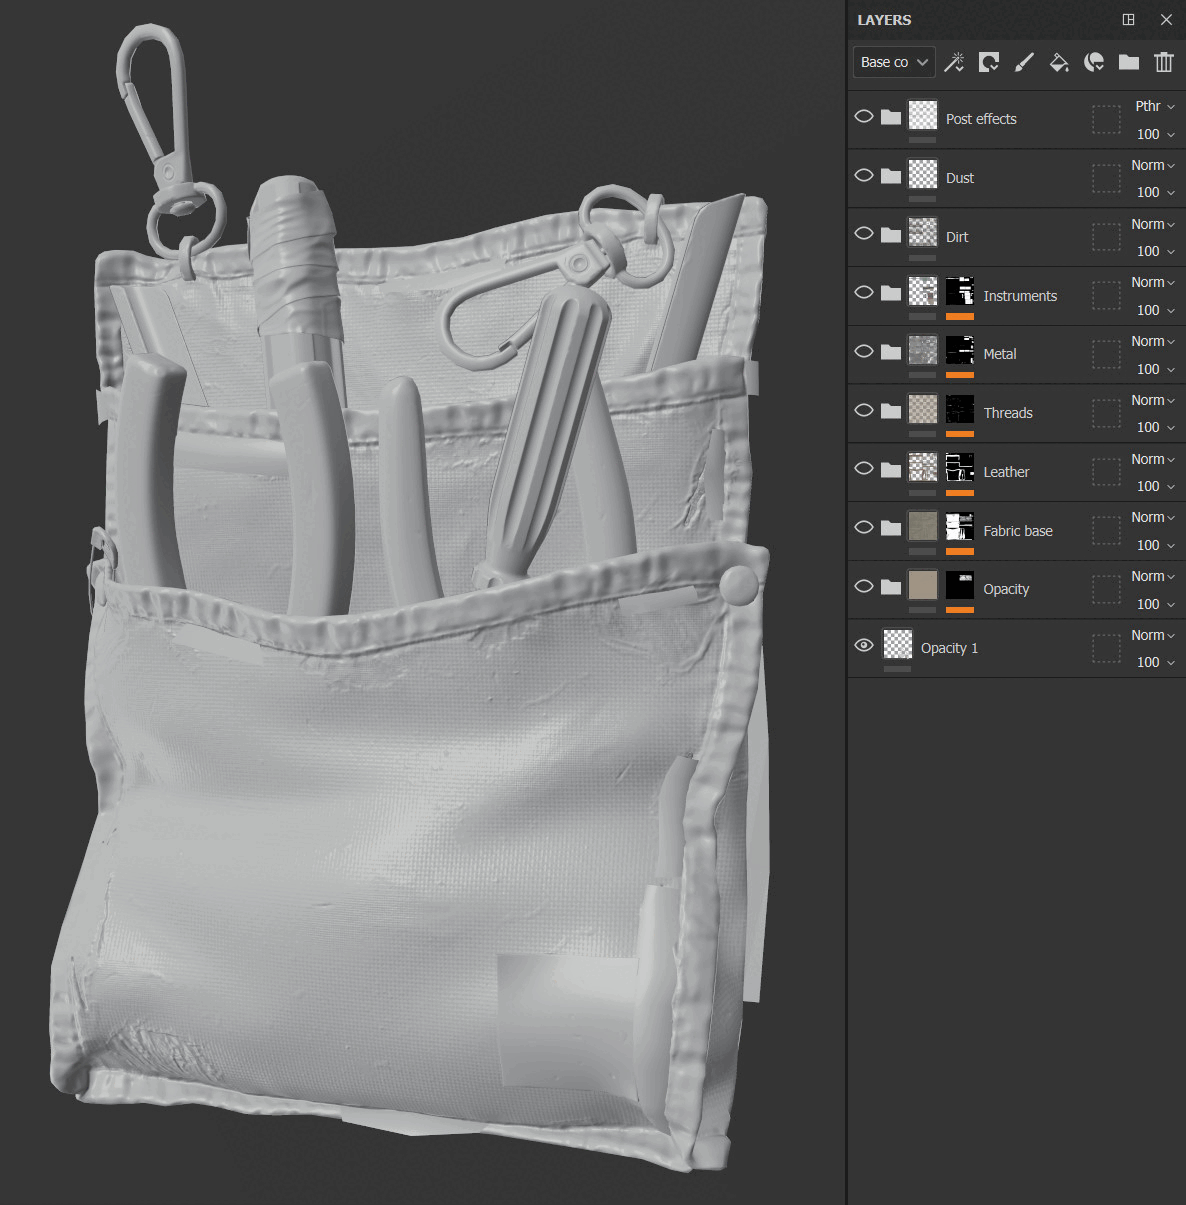Click the Metal folder icon
1186x1205 pixels.
[891, 352]
